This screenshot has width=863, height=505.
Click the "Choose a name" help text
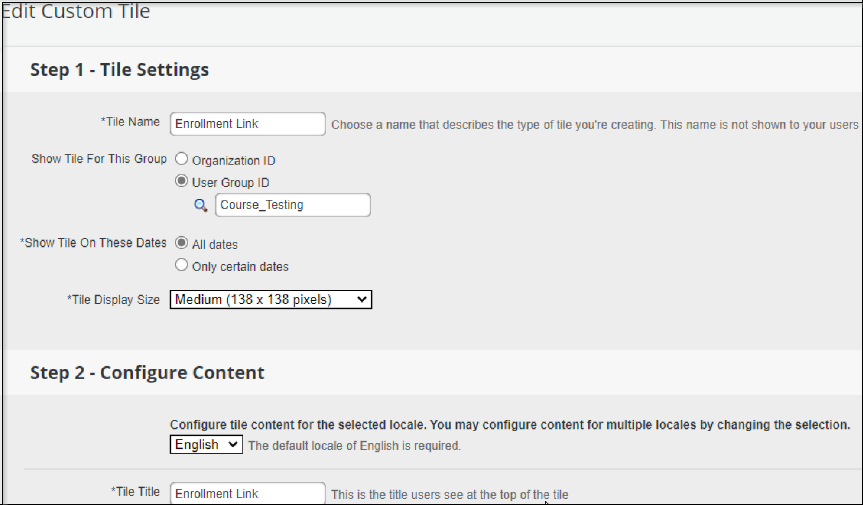594,125
